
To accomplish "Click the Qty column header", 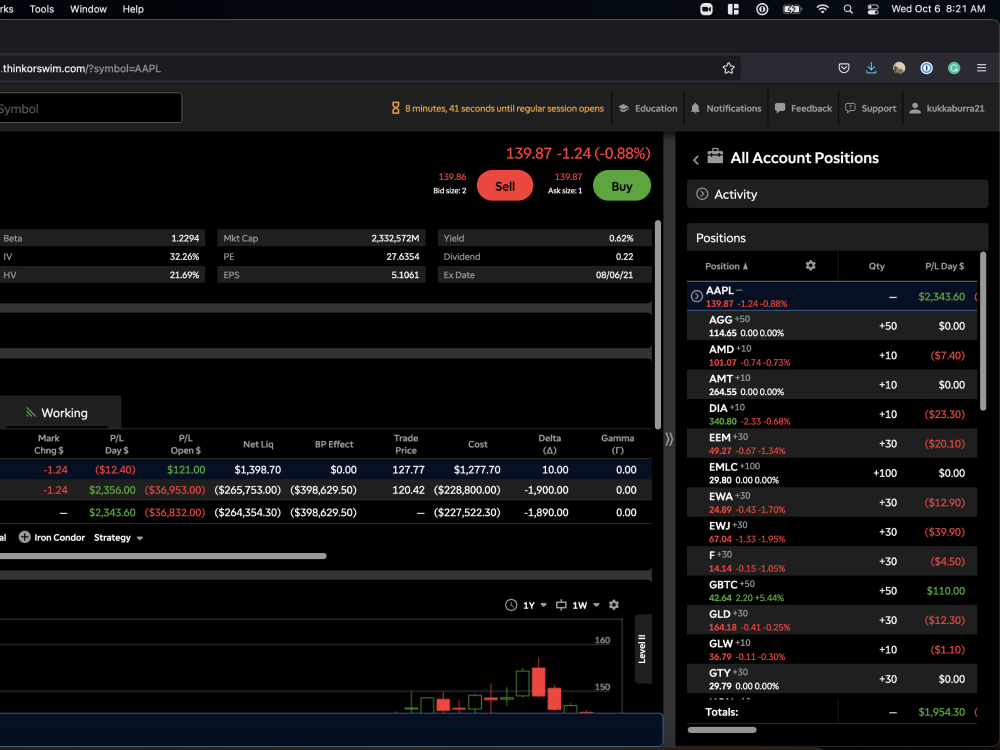I will coord(876,266).
